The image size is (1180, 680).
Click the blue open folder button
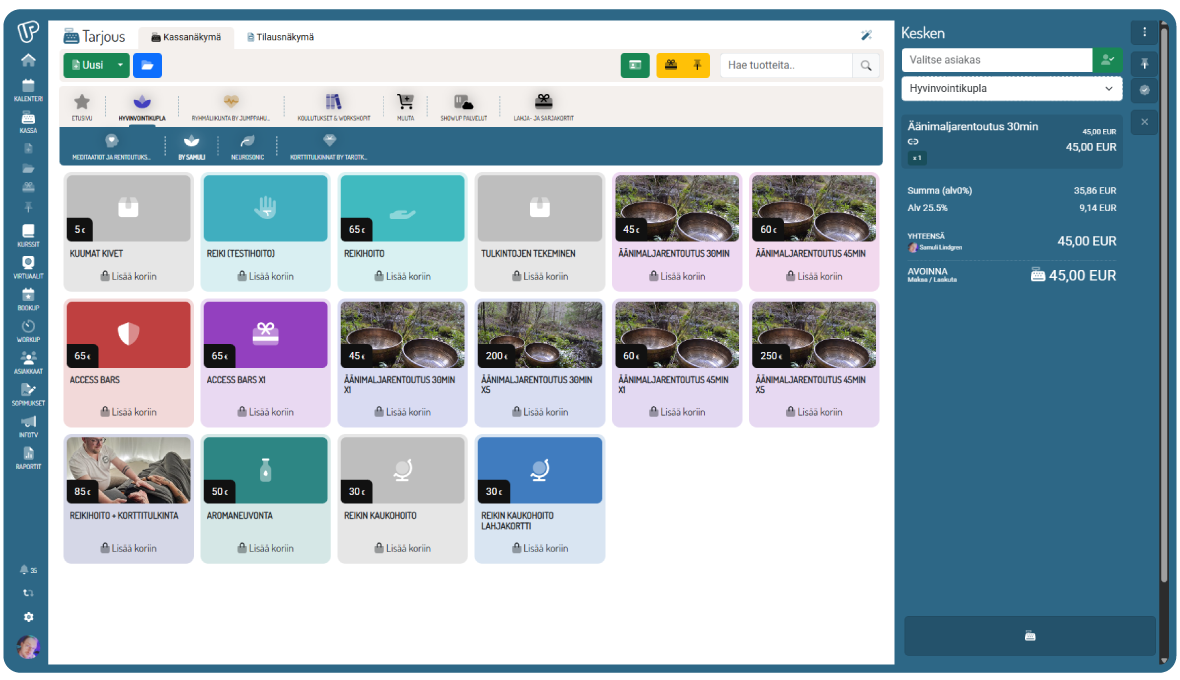[147, 66]
